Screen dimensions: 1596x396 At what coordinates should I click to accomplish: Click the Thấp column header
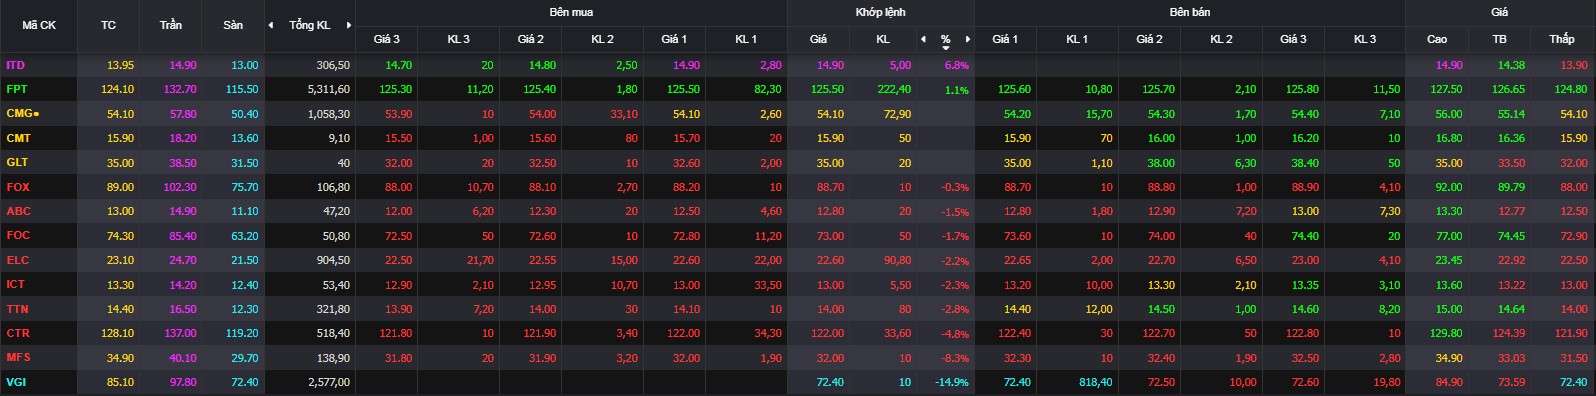click(1562, 39)
